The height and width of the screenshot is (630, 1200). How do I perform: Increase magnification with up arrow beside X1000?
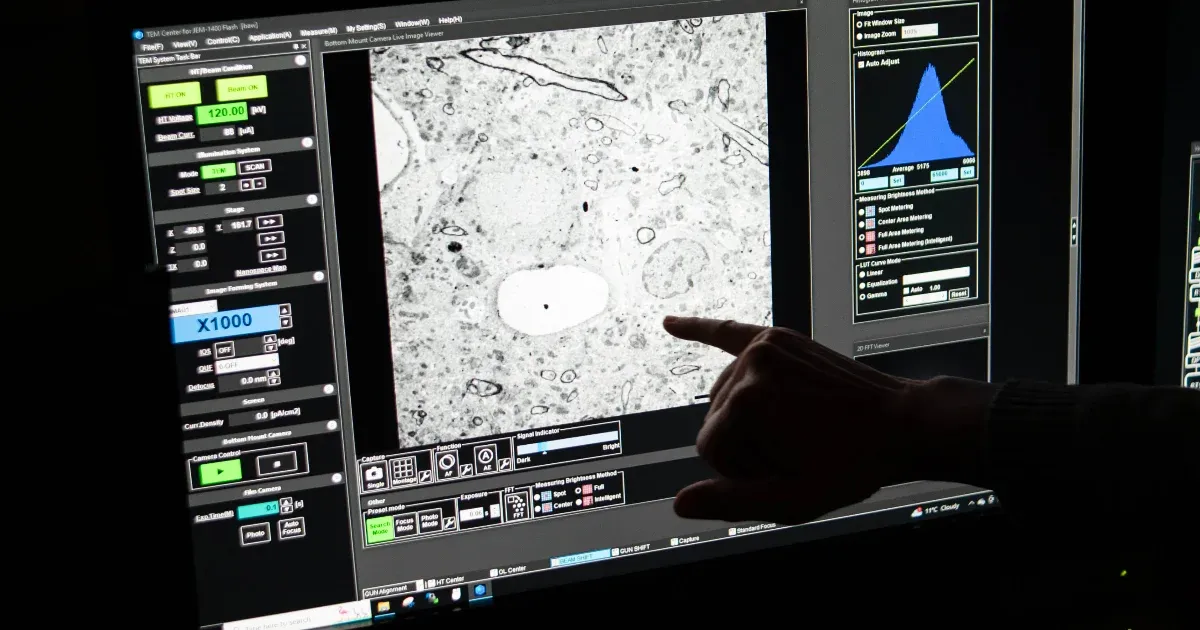[285, 311]
